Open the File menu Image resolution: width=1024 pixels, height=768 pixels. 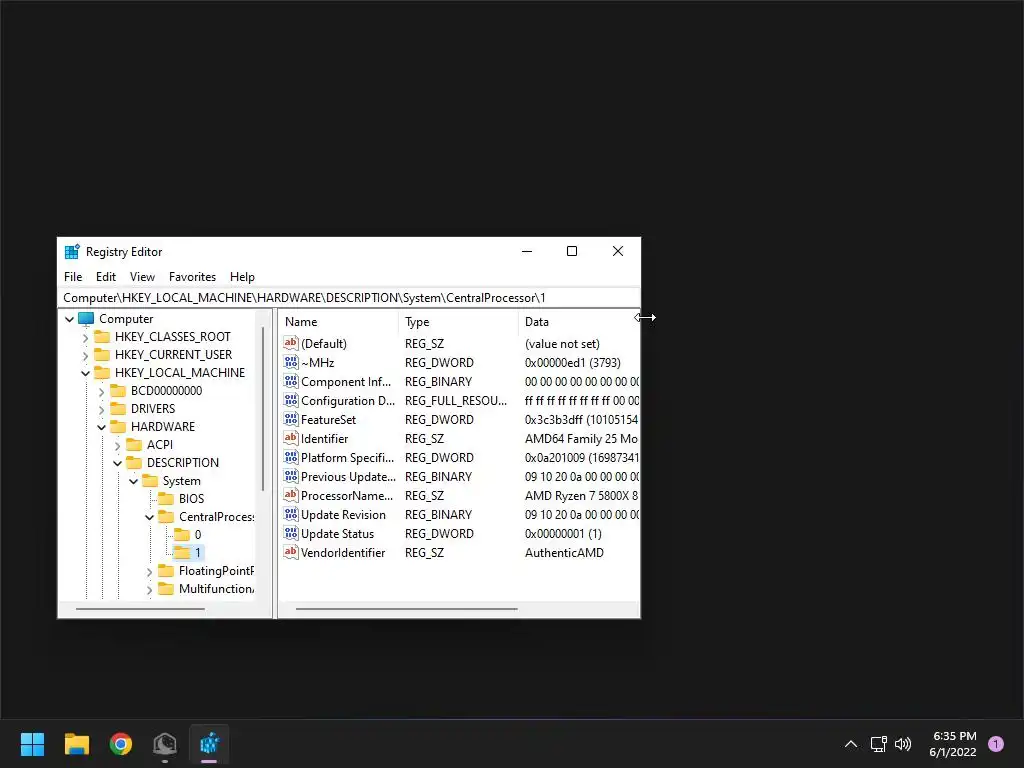73,277
